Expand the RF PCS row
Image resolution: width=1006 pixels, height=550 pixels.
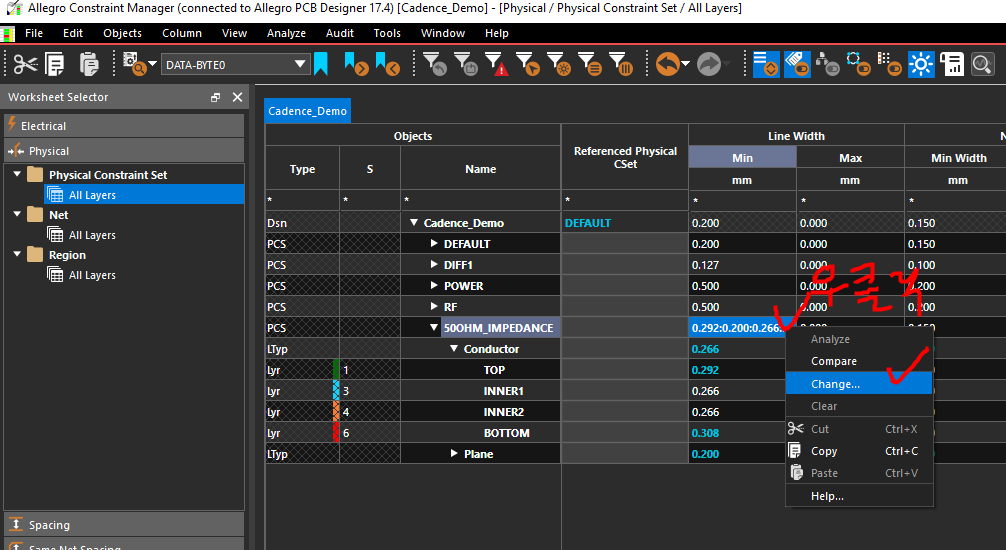click(x=434, y=307)
